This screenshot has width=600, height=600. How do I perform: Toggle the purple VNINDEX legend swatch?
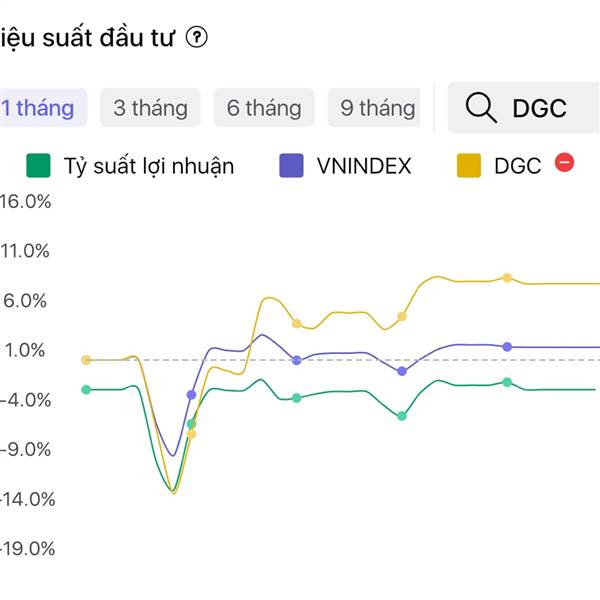point(291,166)
